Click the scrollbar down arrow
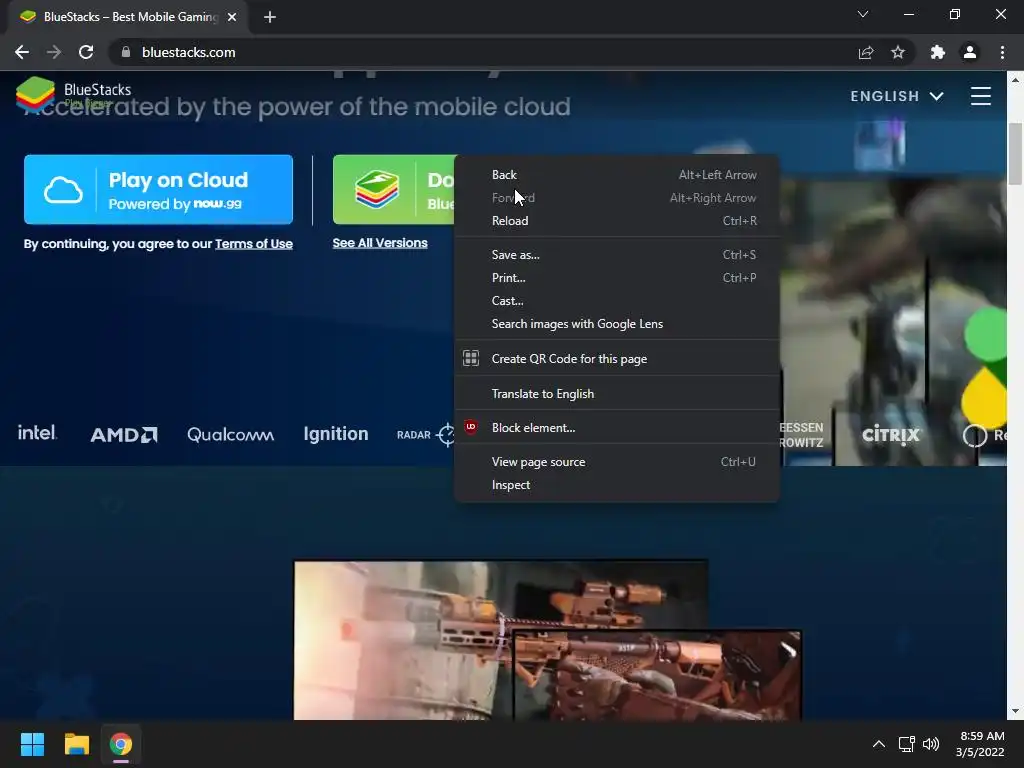This screenshot has width=1024, height=768. click(1015, 711)
